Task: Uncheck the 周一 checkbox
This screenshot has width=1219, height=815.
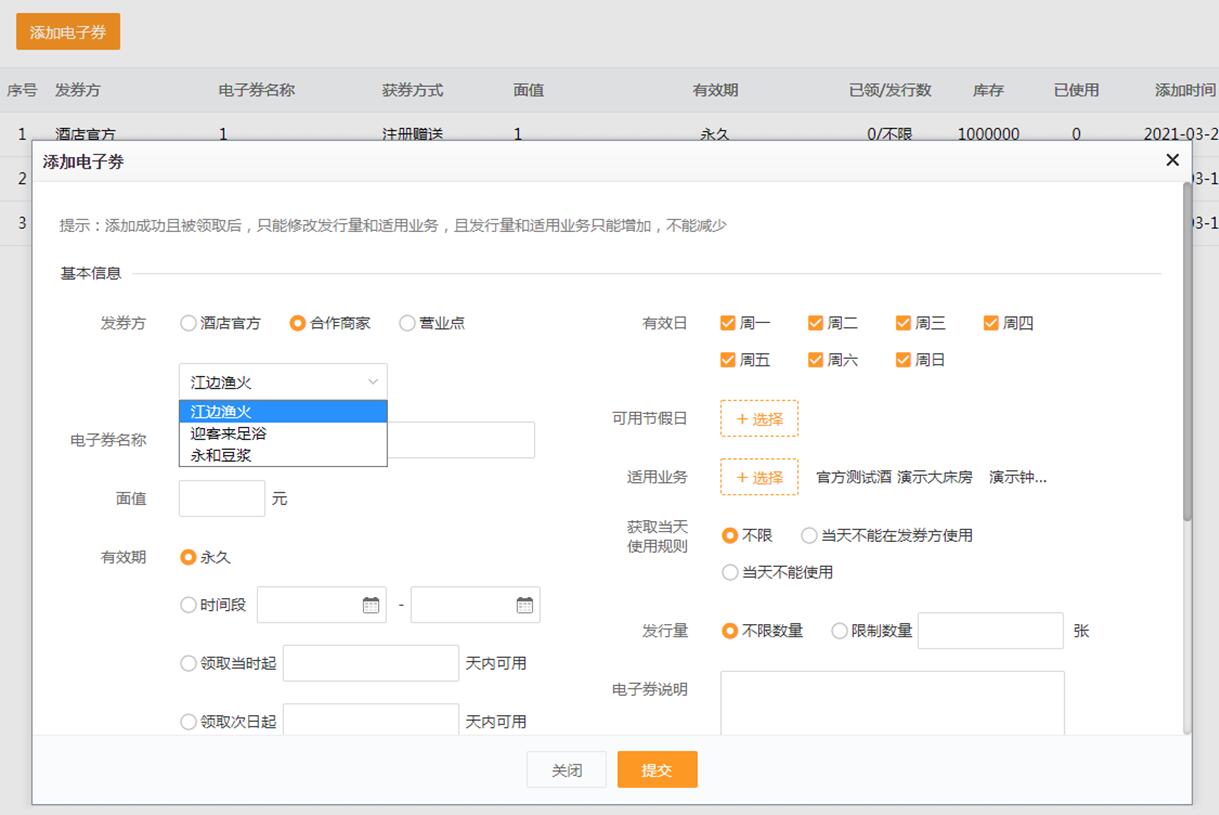Action: (x=728, y=323)
